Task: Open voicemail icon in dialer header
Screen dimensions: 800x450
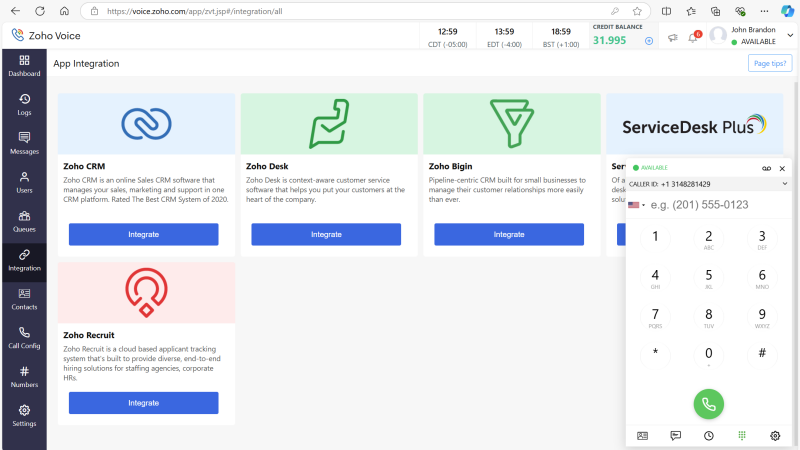Action: 766,169
